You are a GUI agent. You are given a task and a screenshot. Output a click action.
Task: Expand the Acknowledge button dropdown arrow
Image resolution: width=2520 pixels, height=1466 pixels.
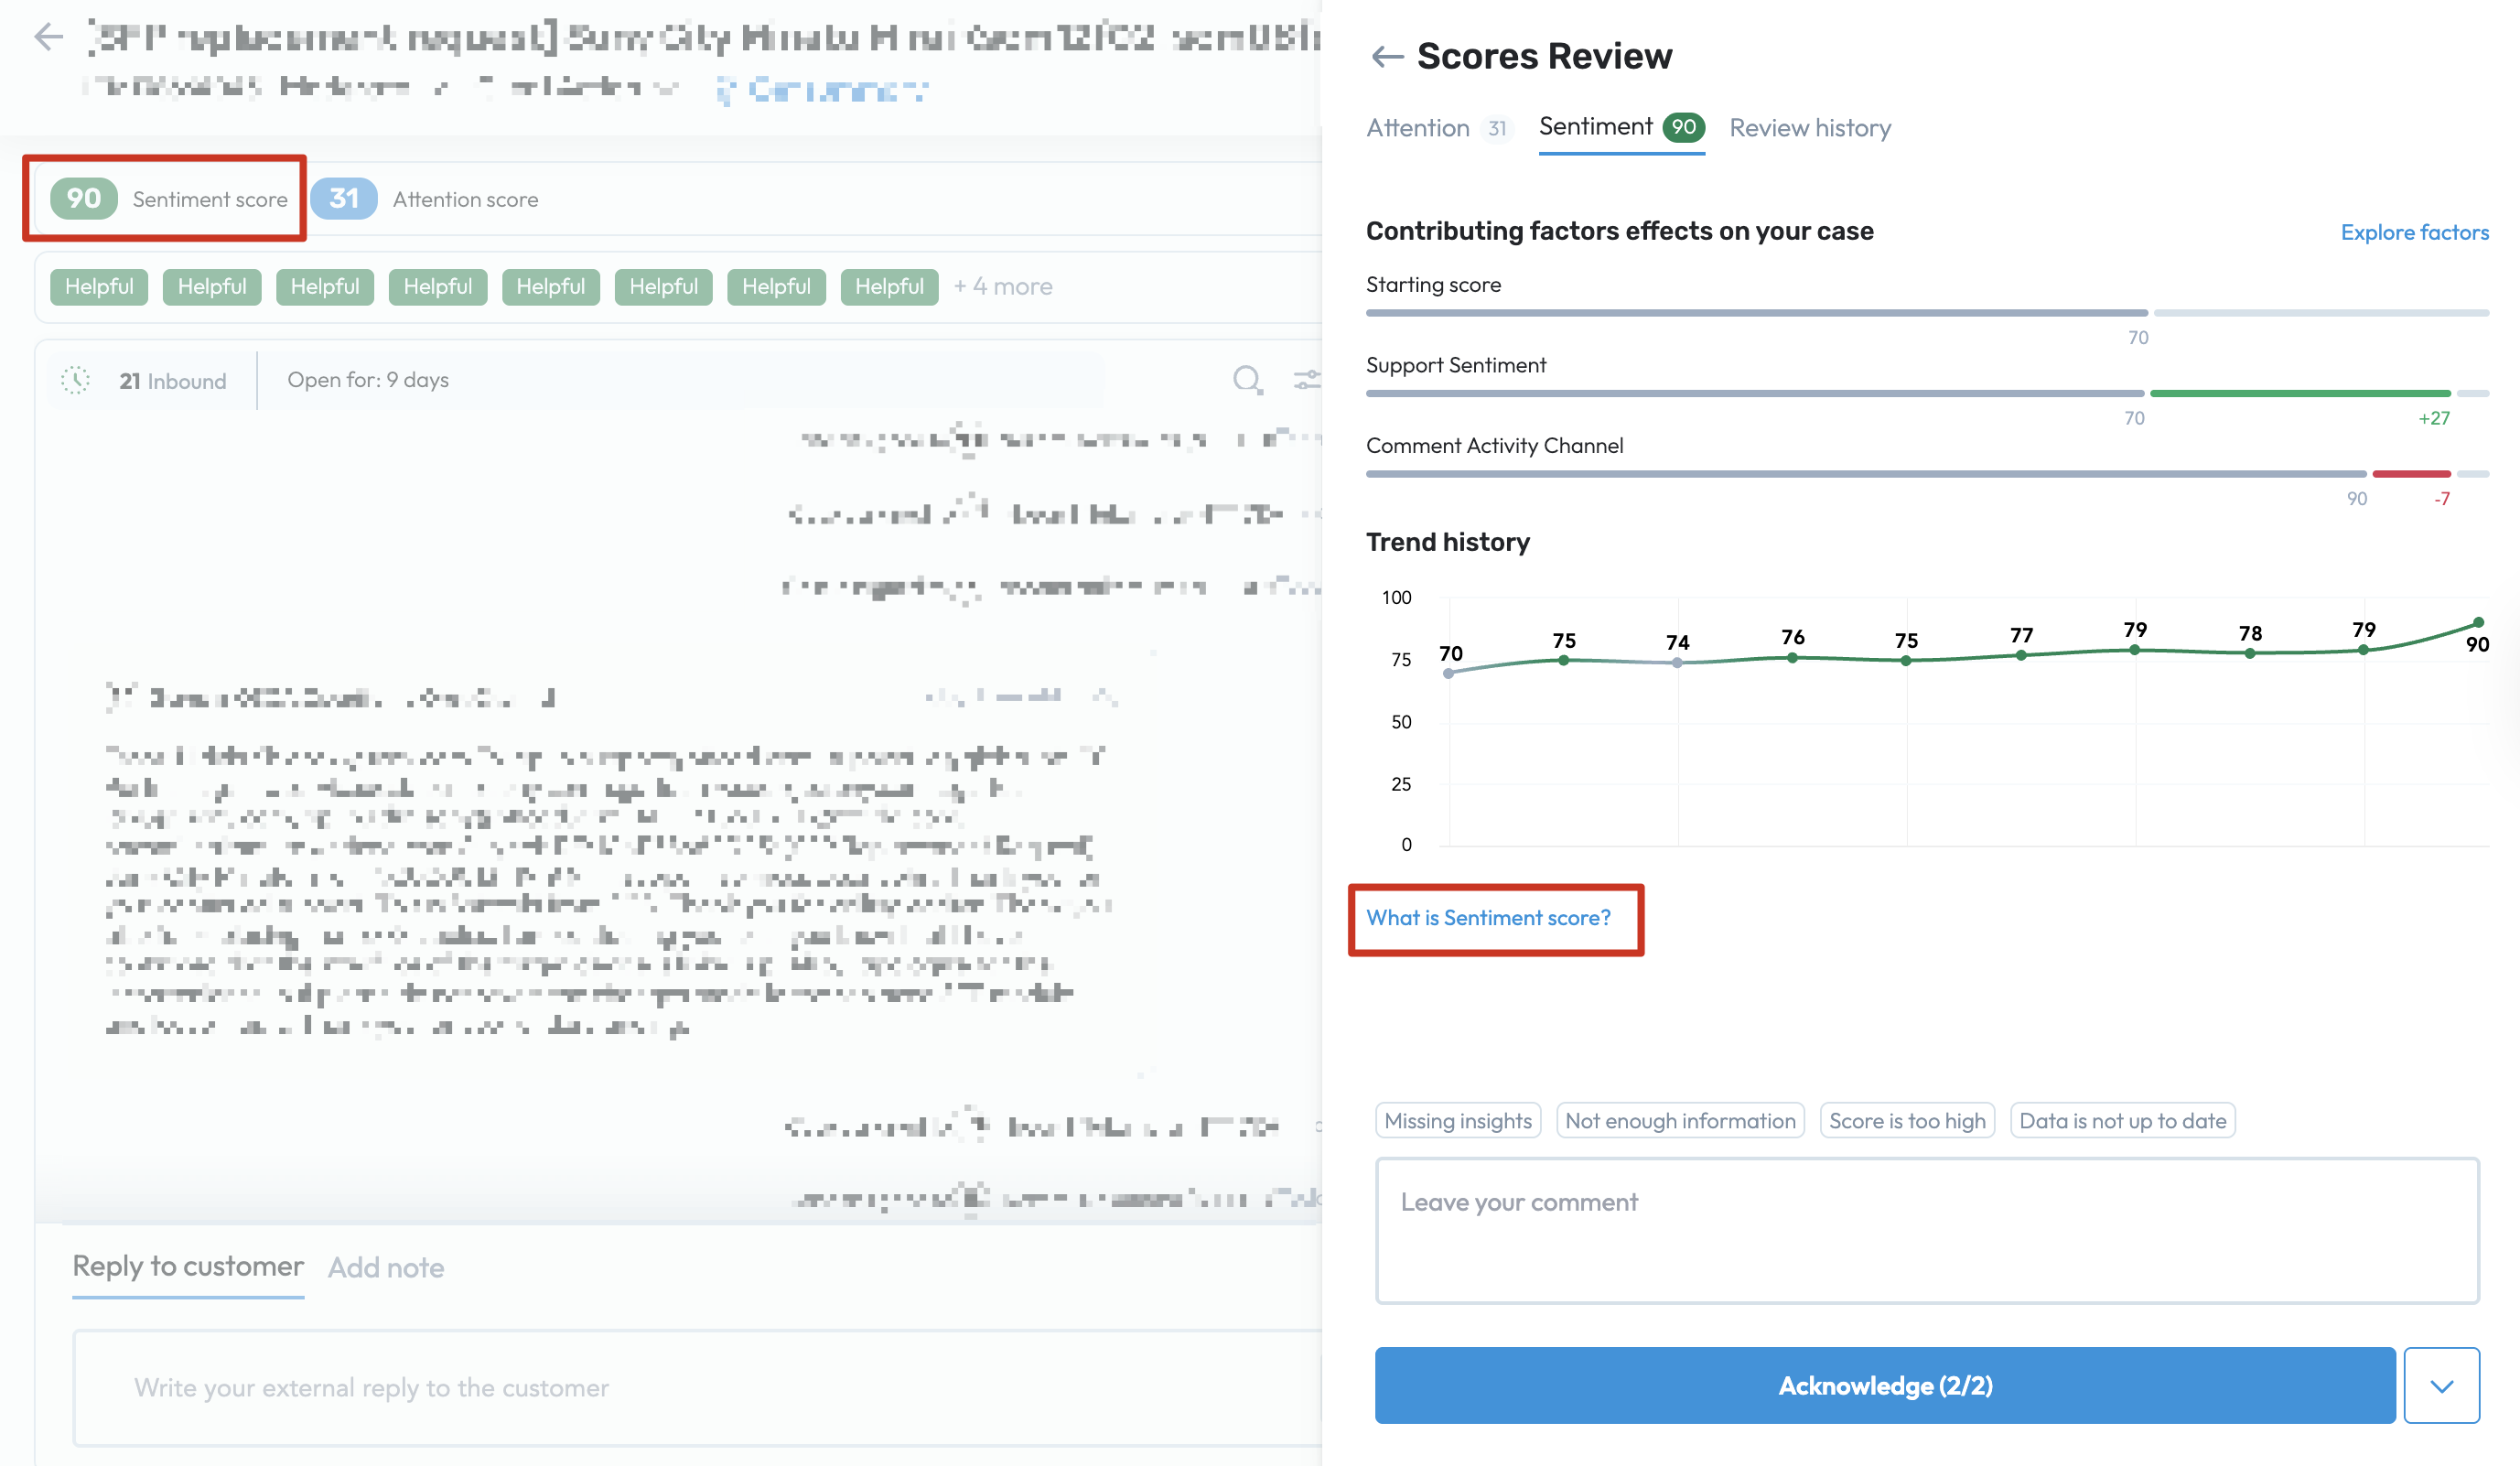(2441, 1385)
